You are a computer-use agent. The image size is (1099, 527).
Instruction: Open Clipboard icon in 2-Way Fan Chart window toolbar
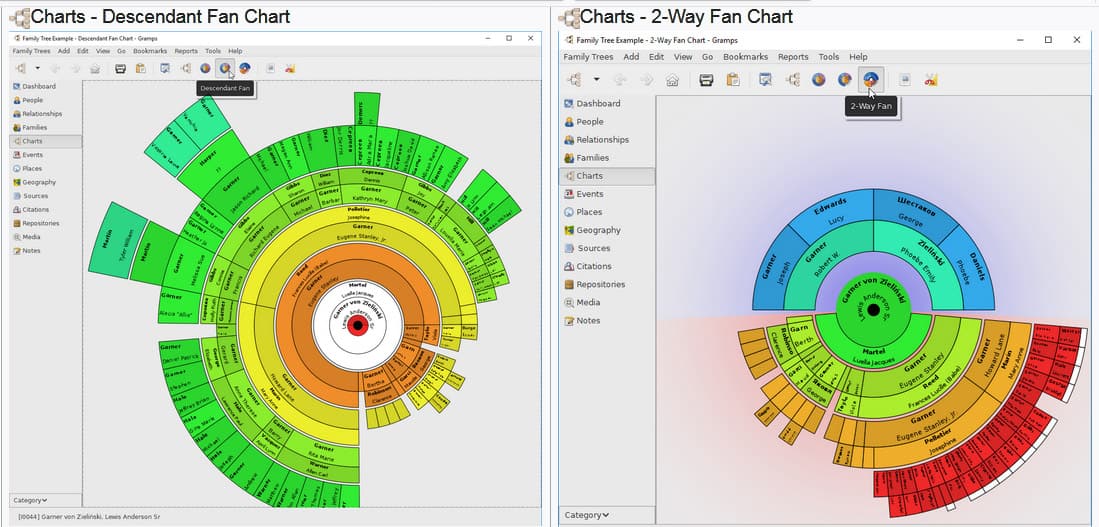(x=733, y=80)
